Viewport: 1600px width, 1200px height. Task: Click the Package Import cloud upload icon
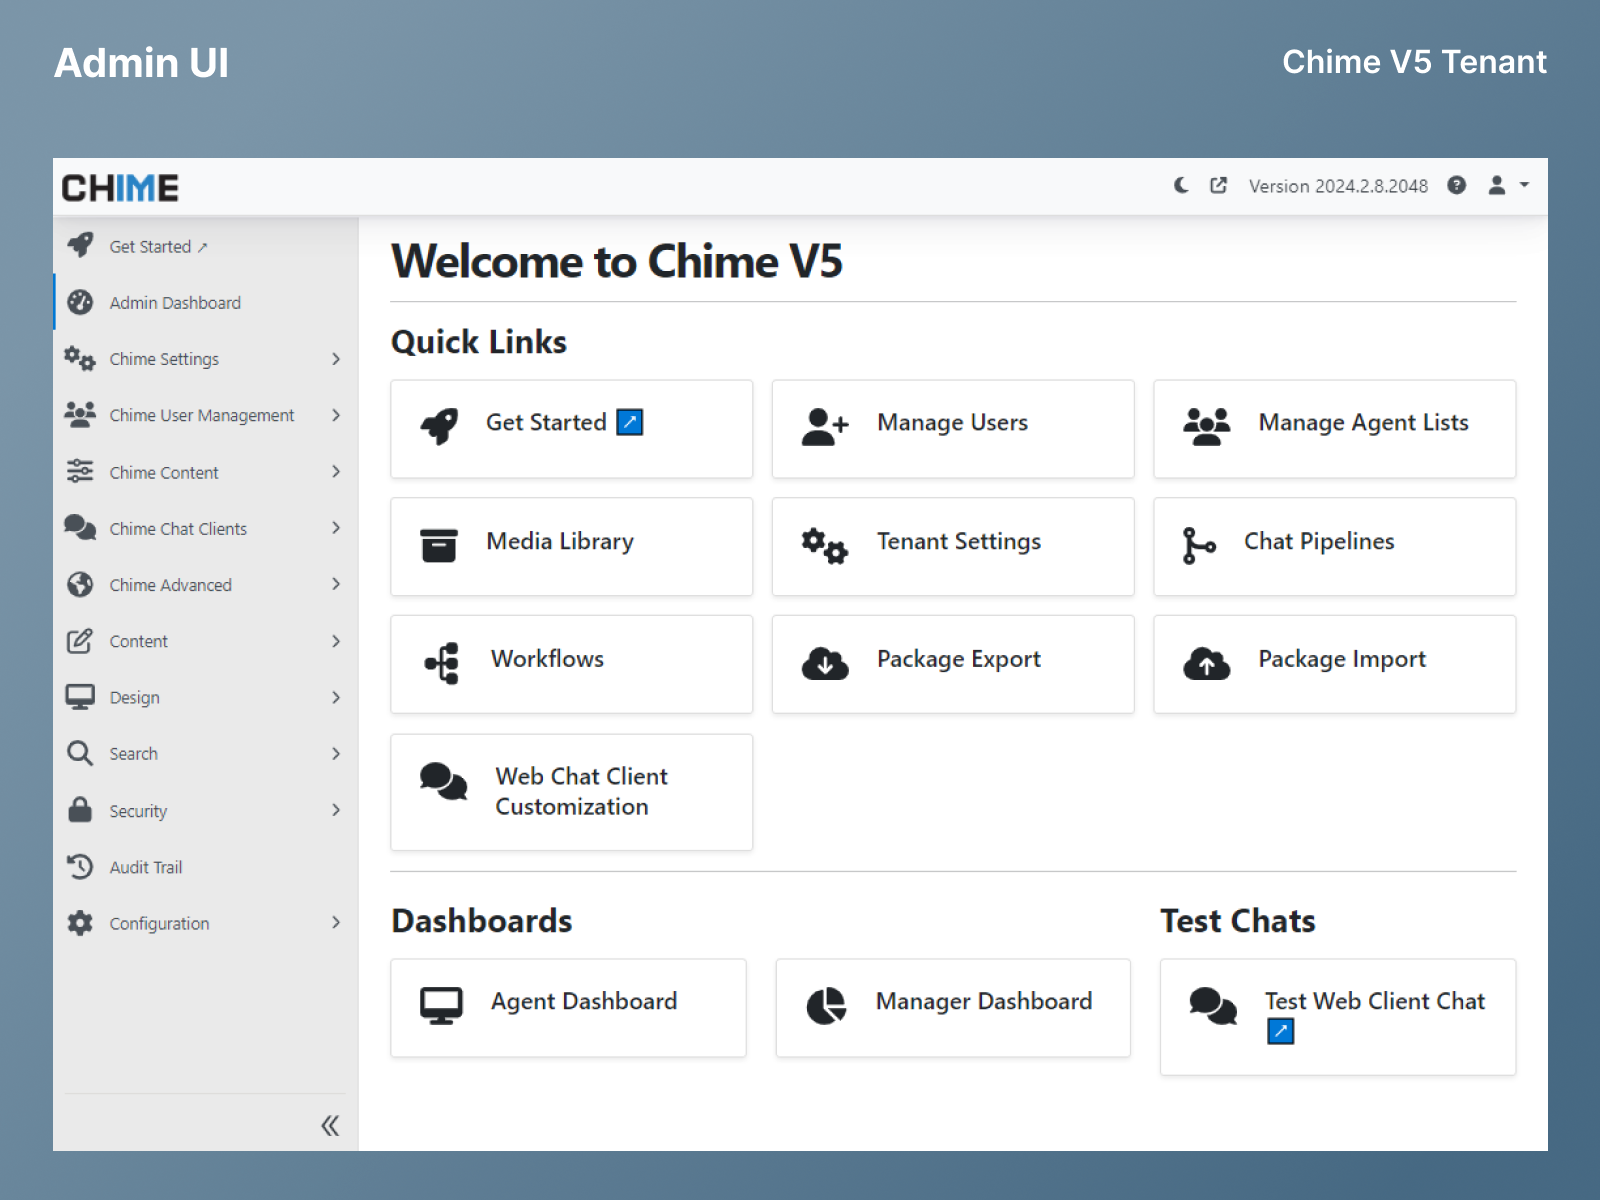pyautogui.click(x=1205, y=662)
